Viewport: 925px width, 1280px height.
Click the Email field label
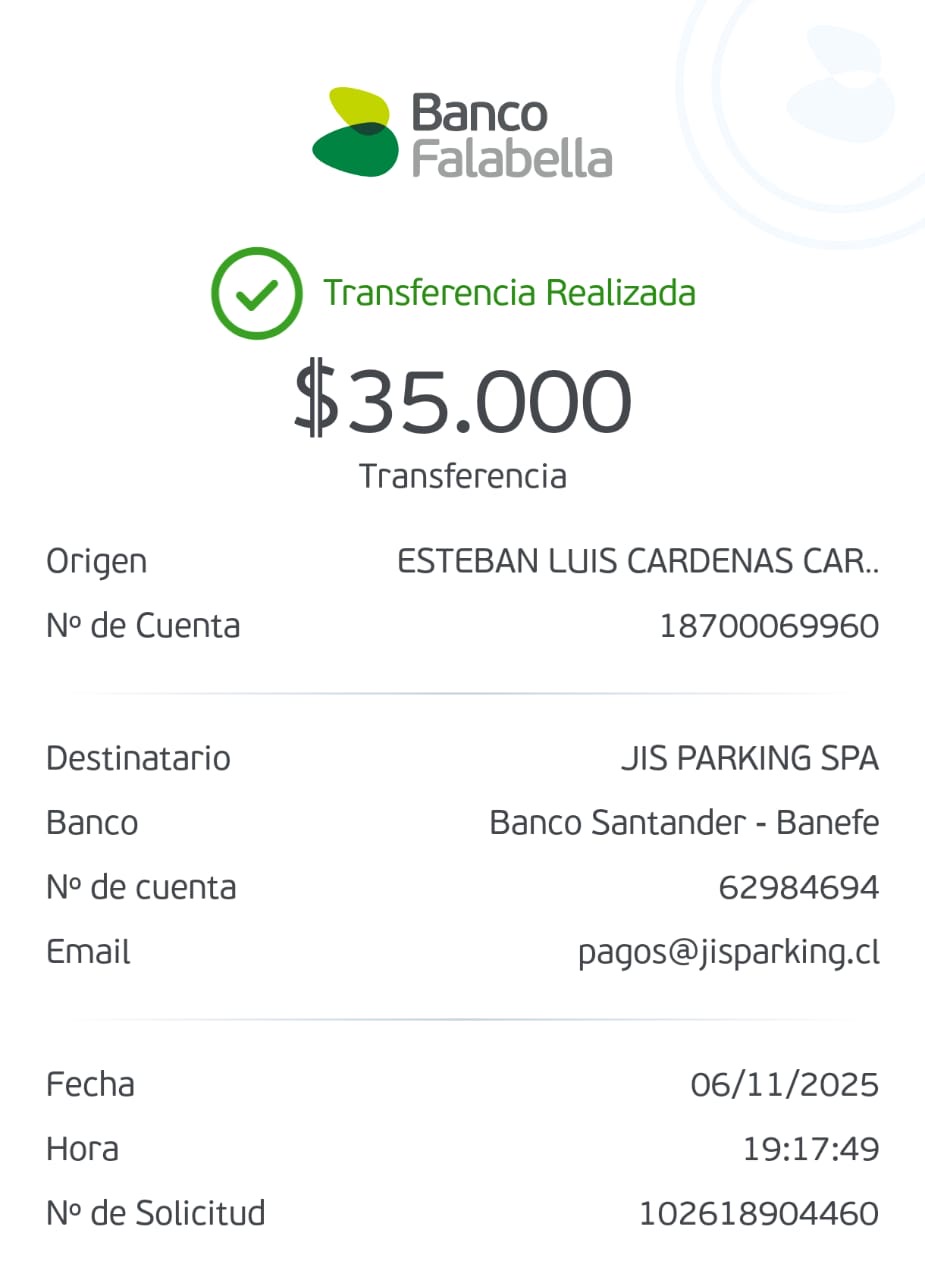point(88,952)
